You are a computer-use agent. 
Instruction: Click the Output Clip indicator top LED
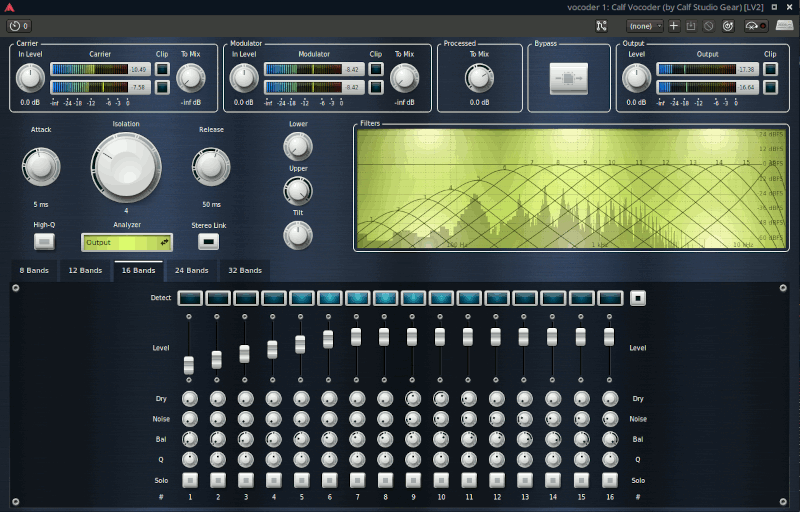coord(770,70)
